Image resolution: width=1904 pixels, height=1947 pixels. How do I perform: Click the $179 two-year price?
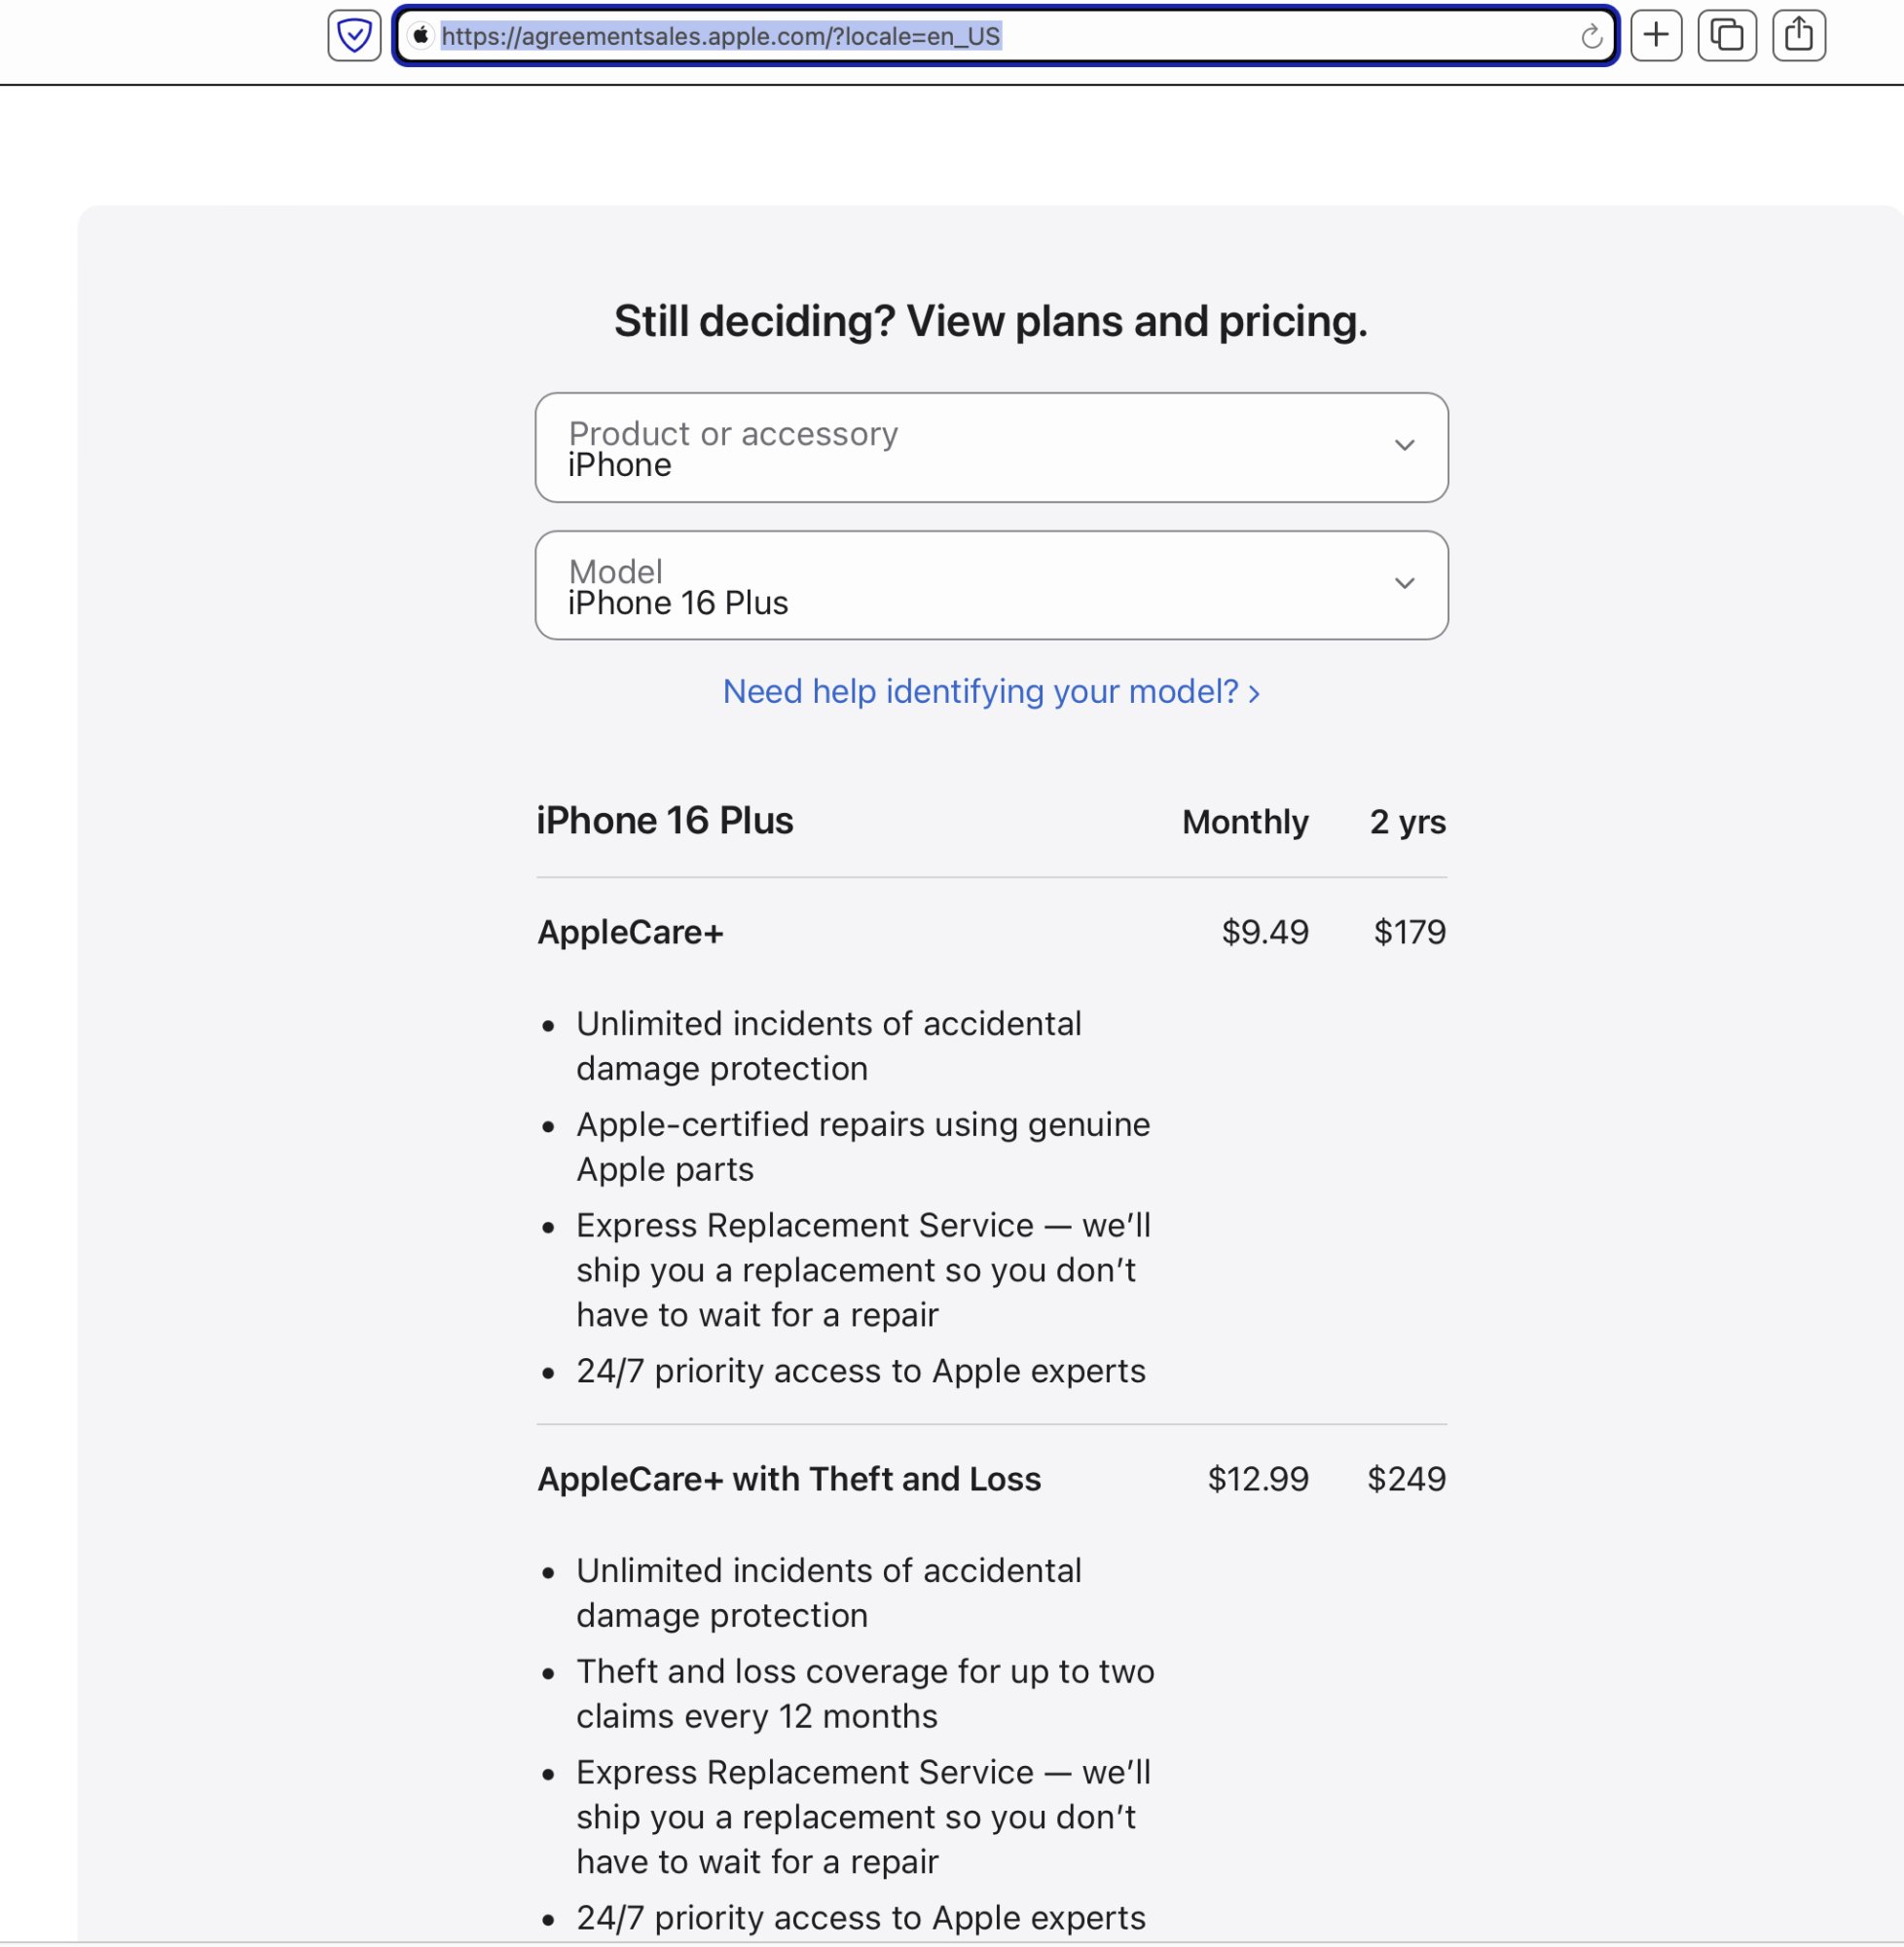[1409, 933]
